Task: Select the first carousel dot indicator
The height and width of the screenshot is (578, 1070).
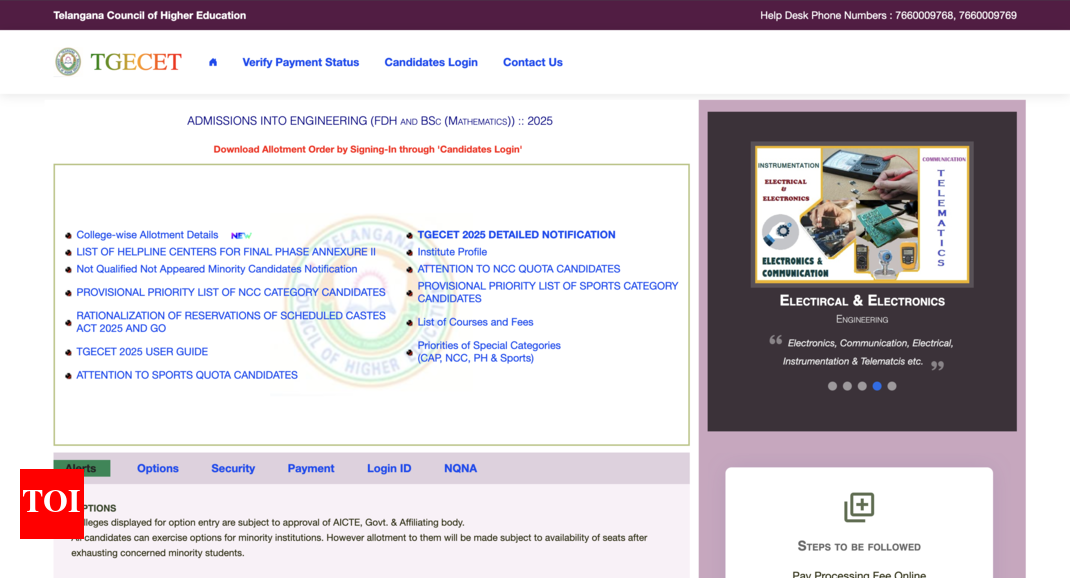Action: (832, 386)
